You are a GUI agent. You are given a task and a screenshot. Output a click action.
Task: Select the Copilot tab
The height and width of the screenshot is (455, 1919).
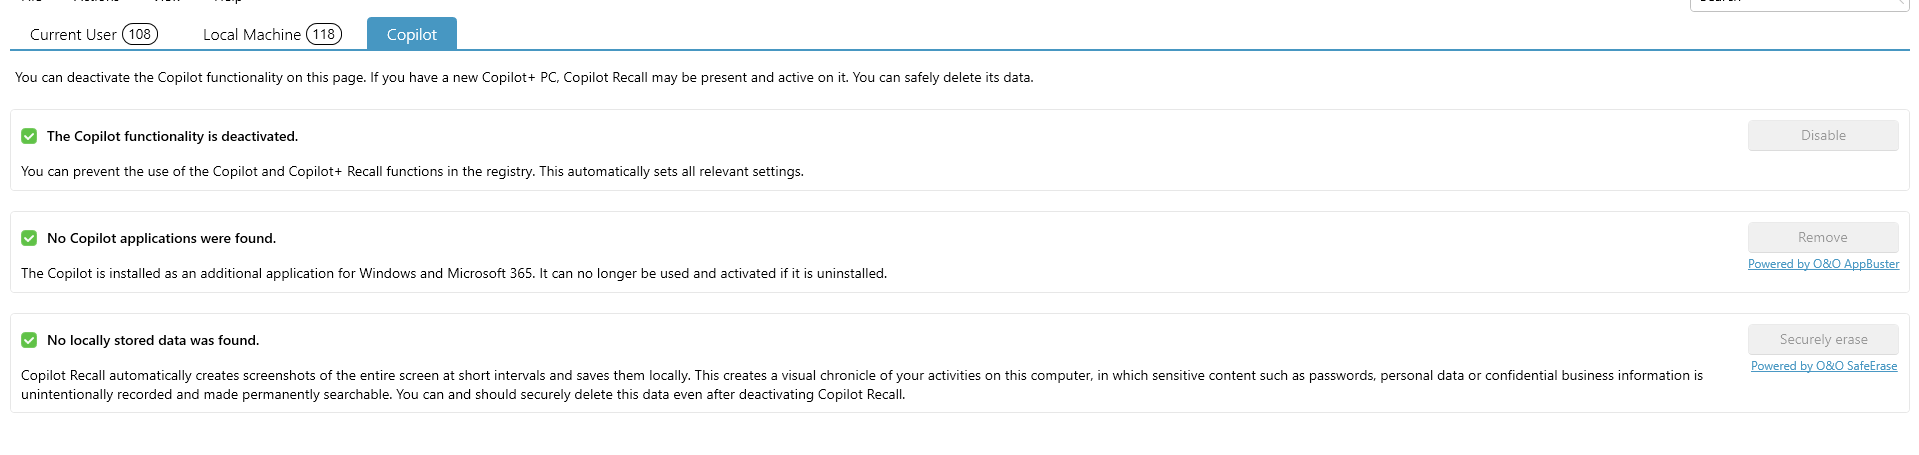pyautogui.click(x=412, y=34)
